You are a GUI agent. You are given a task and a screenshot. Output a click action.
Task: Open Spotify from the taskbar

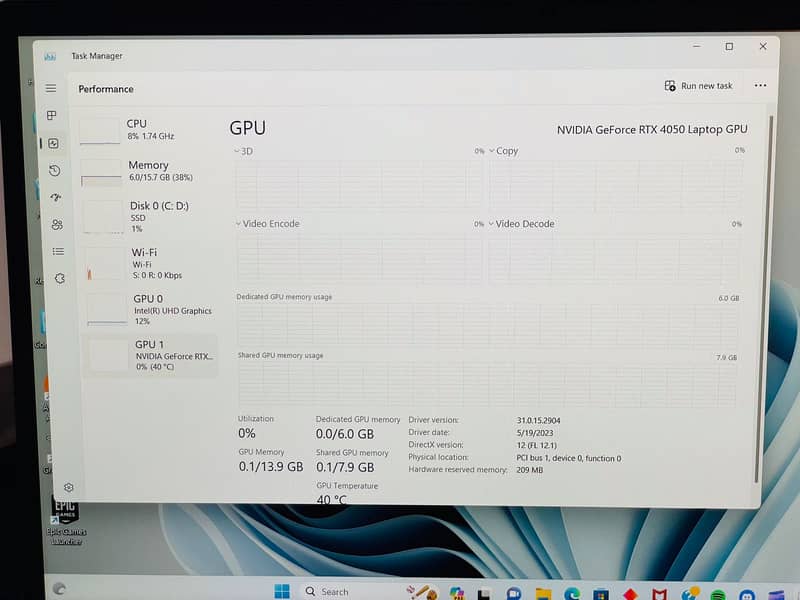pos(718,595)
